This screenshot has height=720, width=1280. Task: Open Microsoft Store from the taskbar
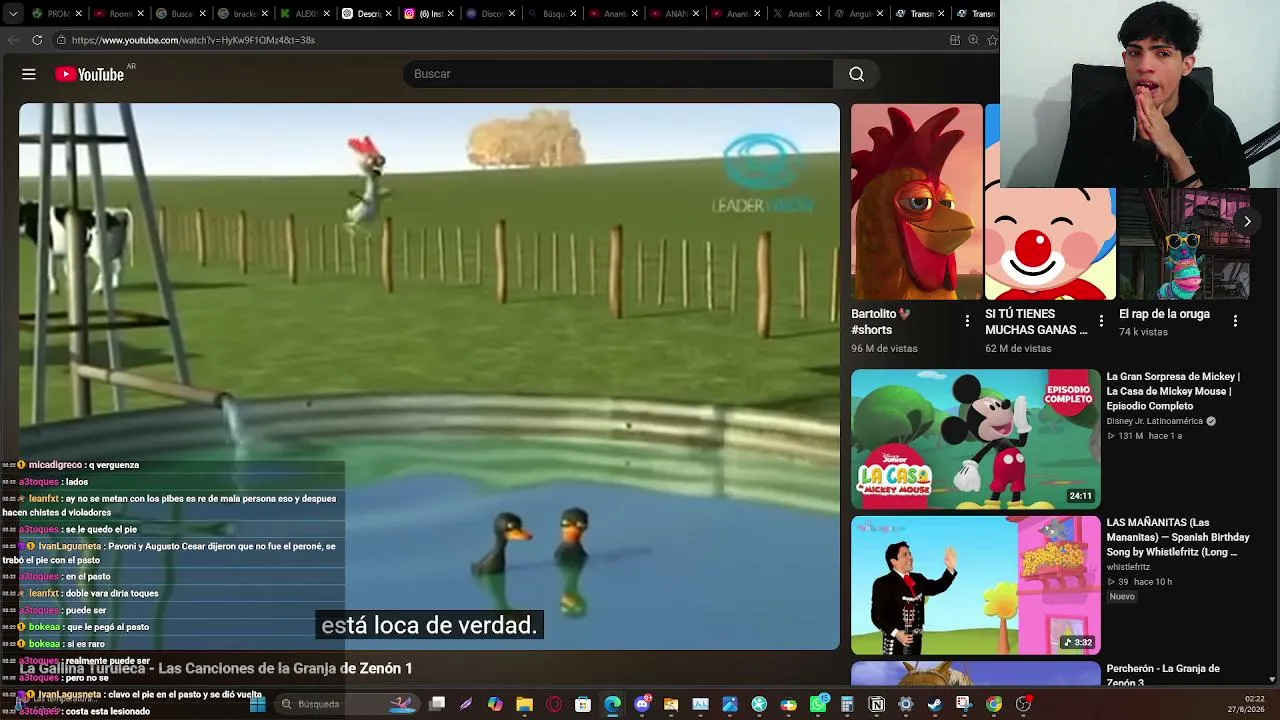(x=583, y=704)
